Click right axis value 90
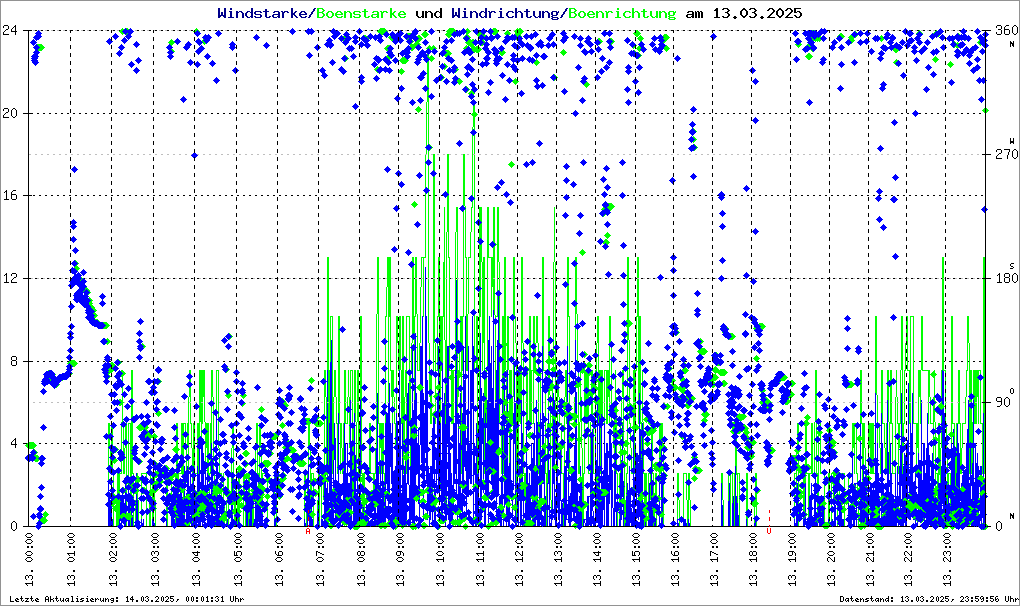The height and width of the screenshot is (606, 1020). [x=1003, y=402]
